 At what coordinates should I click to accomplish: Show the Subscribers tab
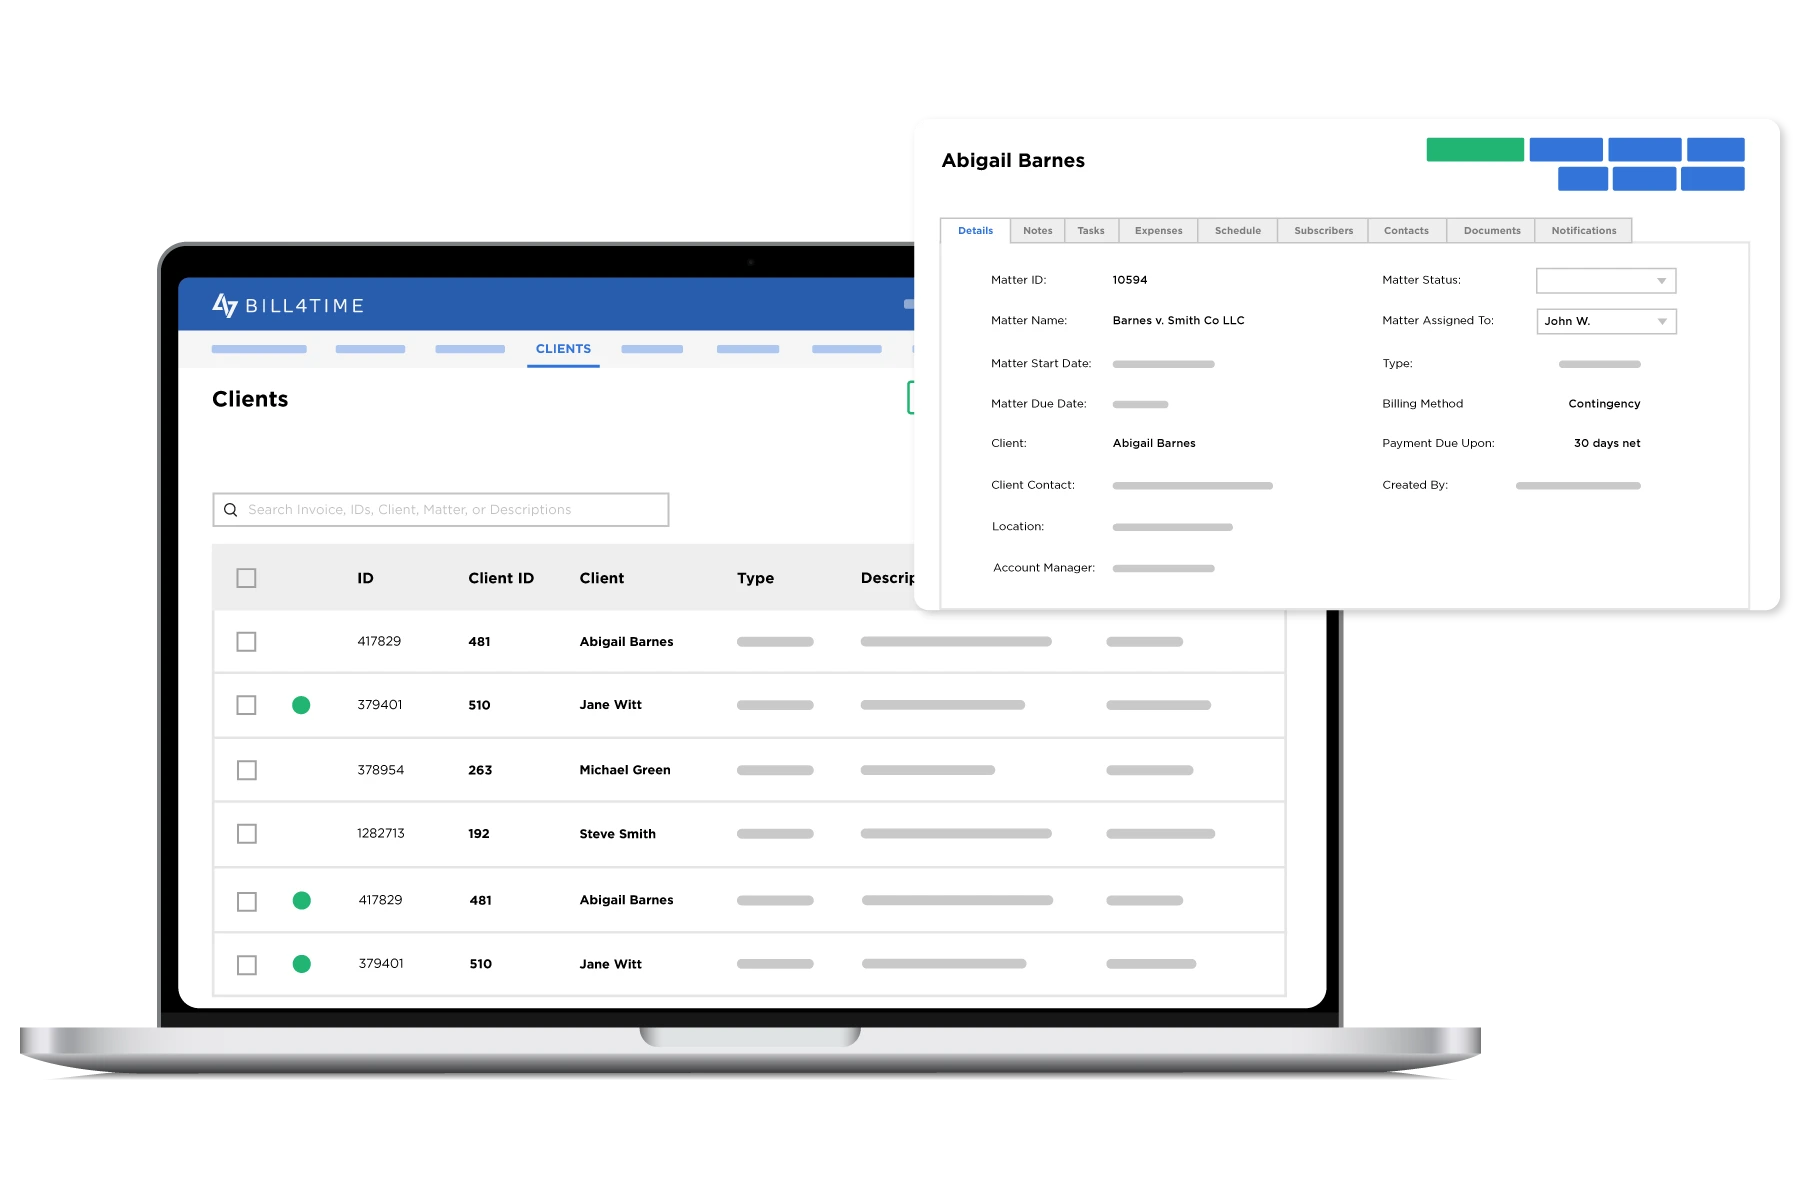[1323, 231]
